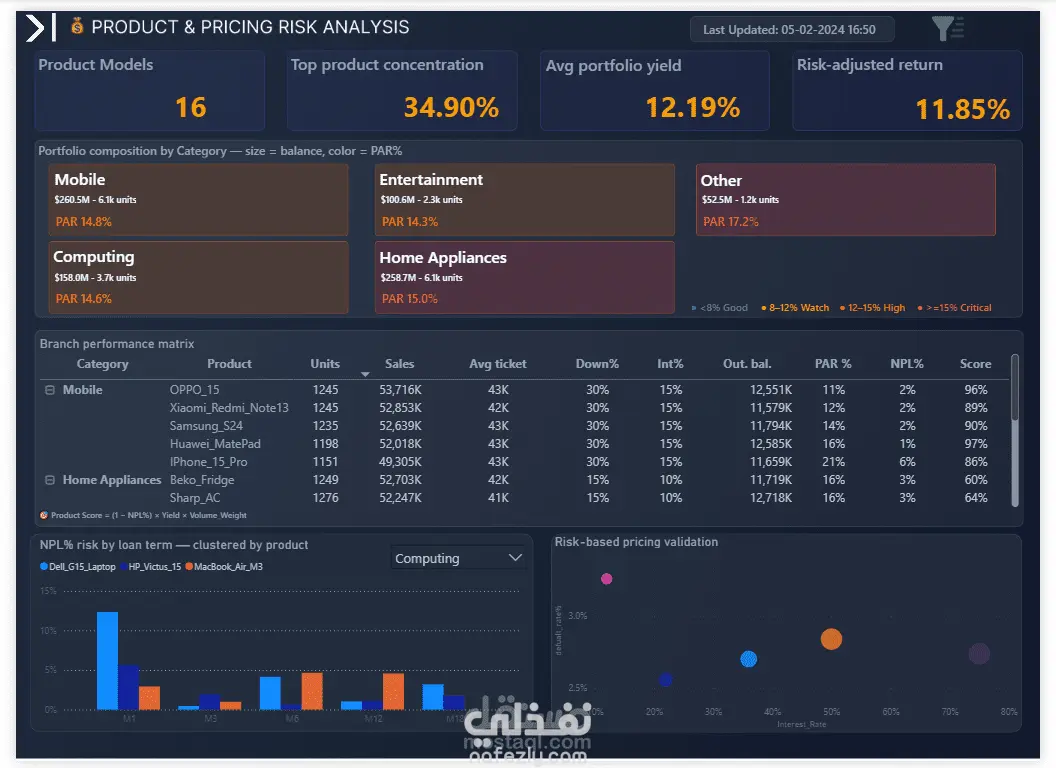This screenshot has height=768, width=1056.
Task: Collapse the Home Appliances category row
Action: (50, 480)
